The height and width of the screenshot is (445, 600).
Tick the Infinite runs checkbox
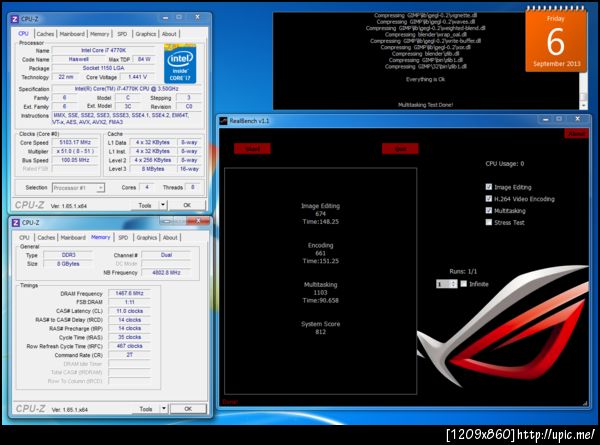[464, 284]
